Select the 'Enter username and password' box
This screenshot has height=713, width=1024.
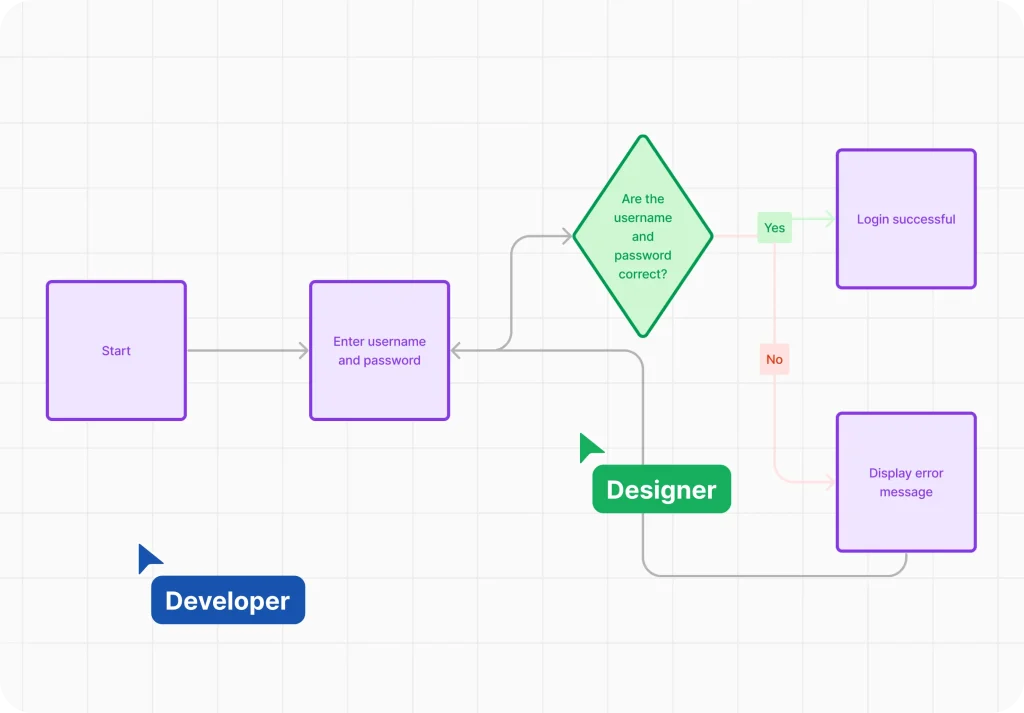[x=379, y=351]
